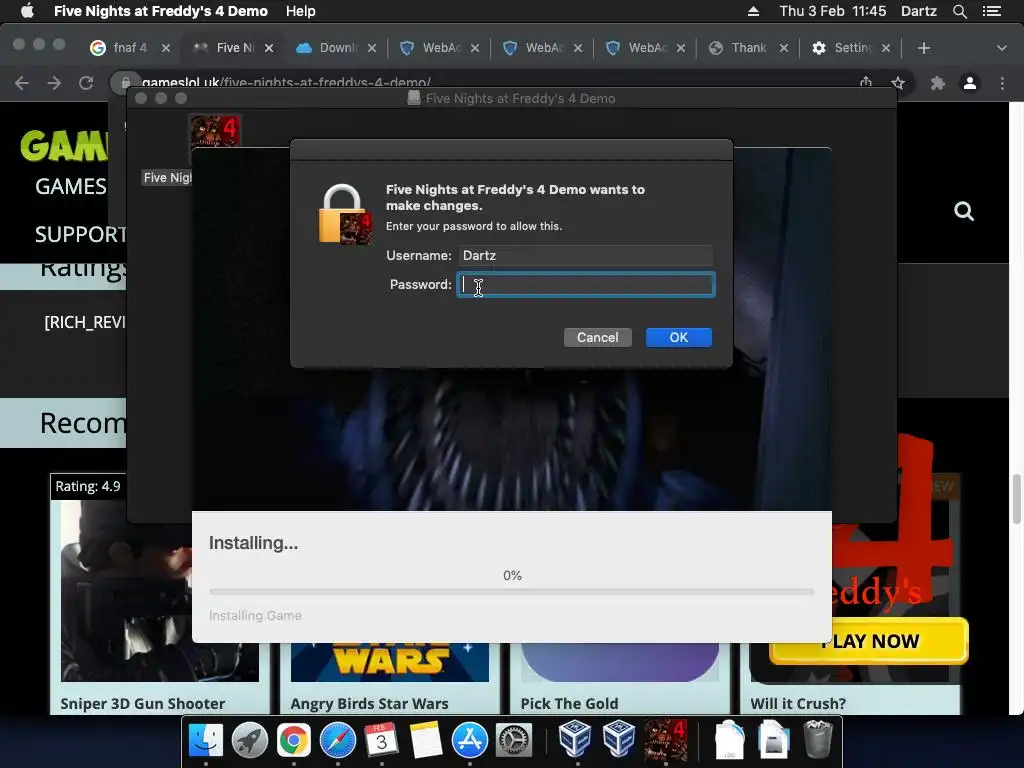This screenshot has width=1024, height=768.
Task: Open the Sniper 3D Gun Shooter card
Action: (x=159, y=593)
